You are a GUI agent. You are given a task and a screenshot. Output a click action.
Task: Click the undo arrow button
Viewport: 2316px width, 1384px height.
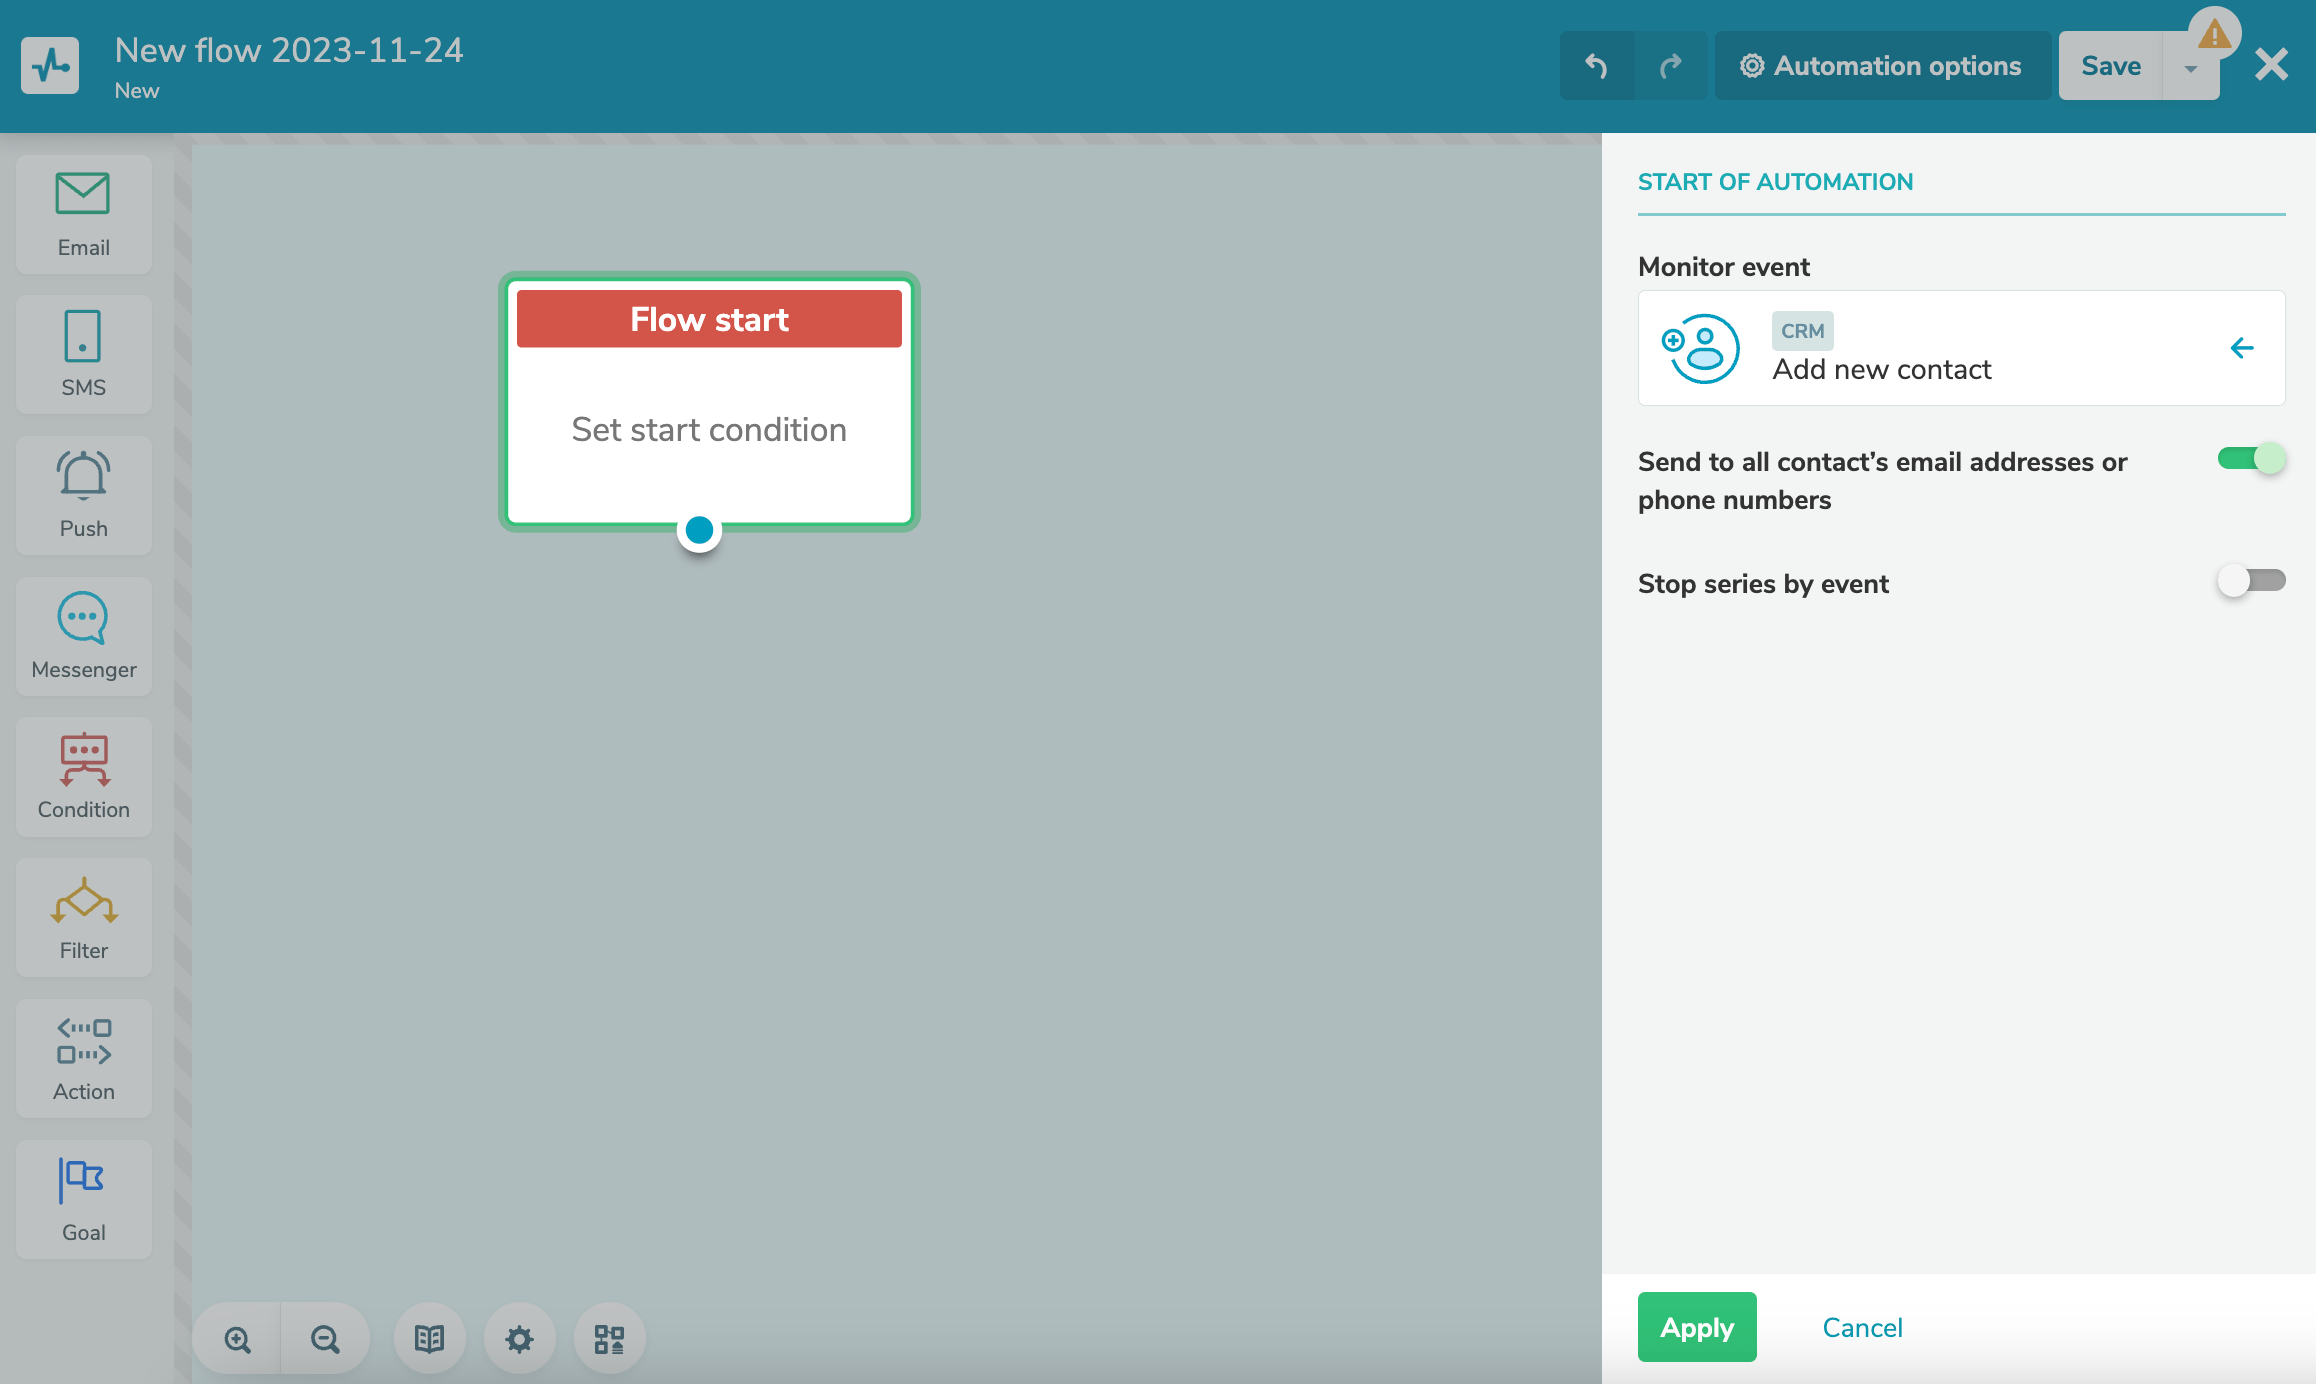(1597, 66)
